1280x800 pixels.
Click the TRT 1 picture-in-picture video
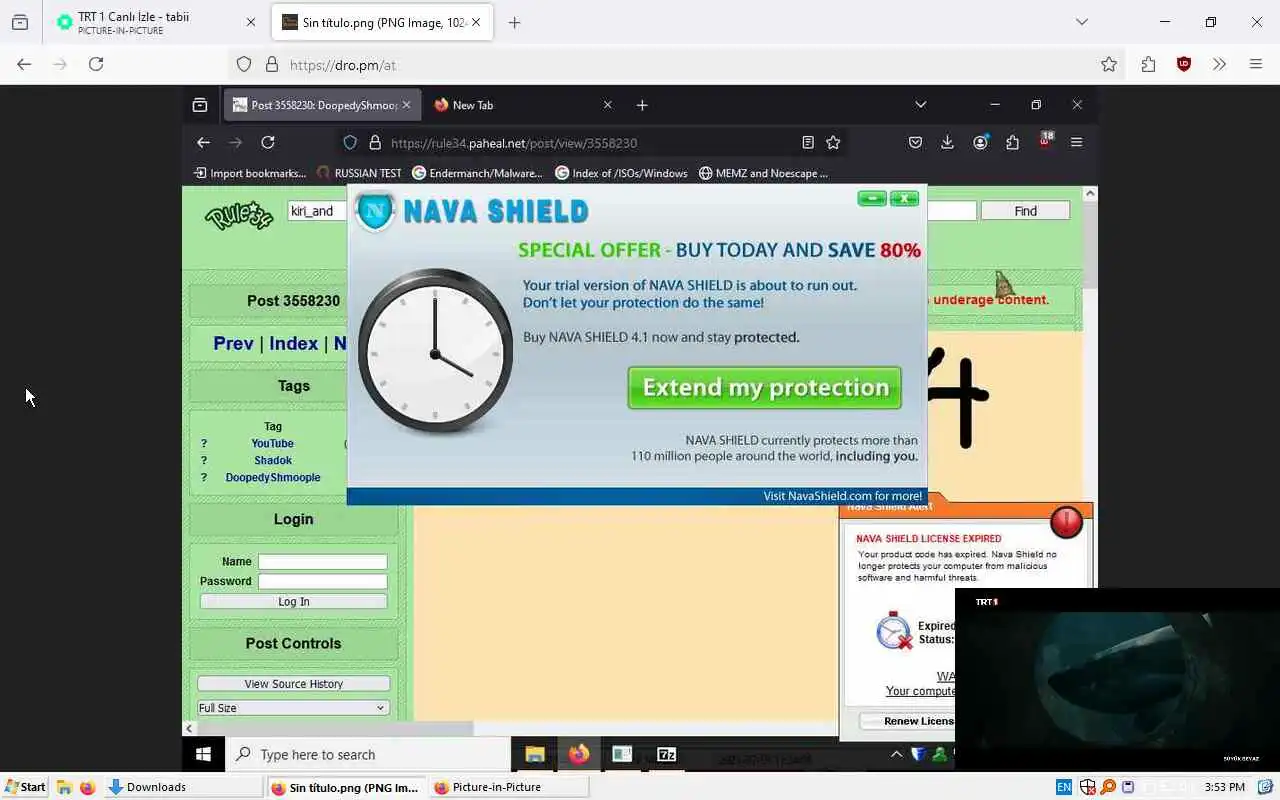point(1117,680)
